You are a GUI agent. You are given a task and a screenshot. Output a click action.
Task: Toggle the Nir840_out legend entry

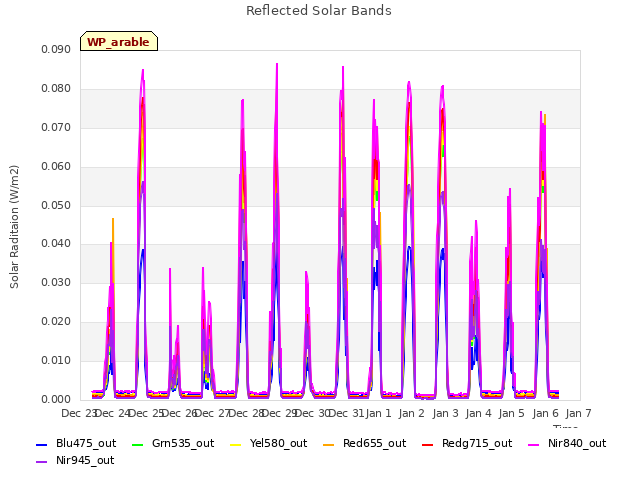coord(567,443)
